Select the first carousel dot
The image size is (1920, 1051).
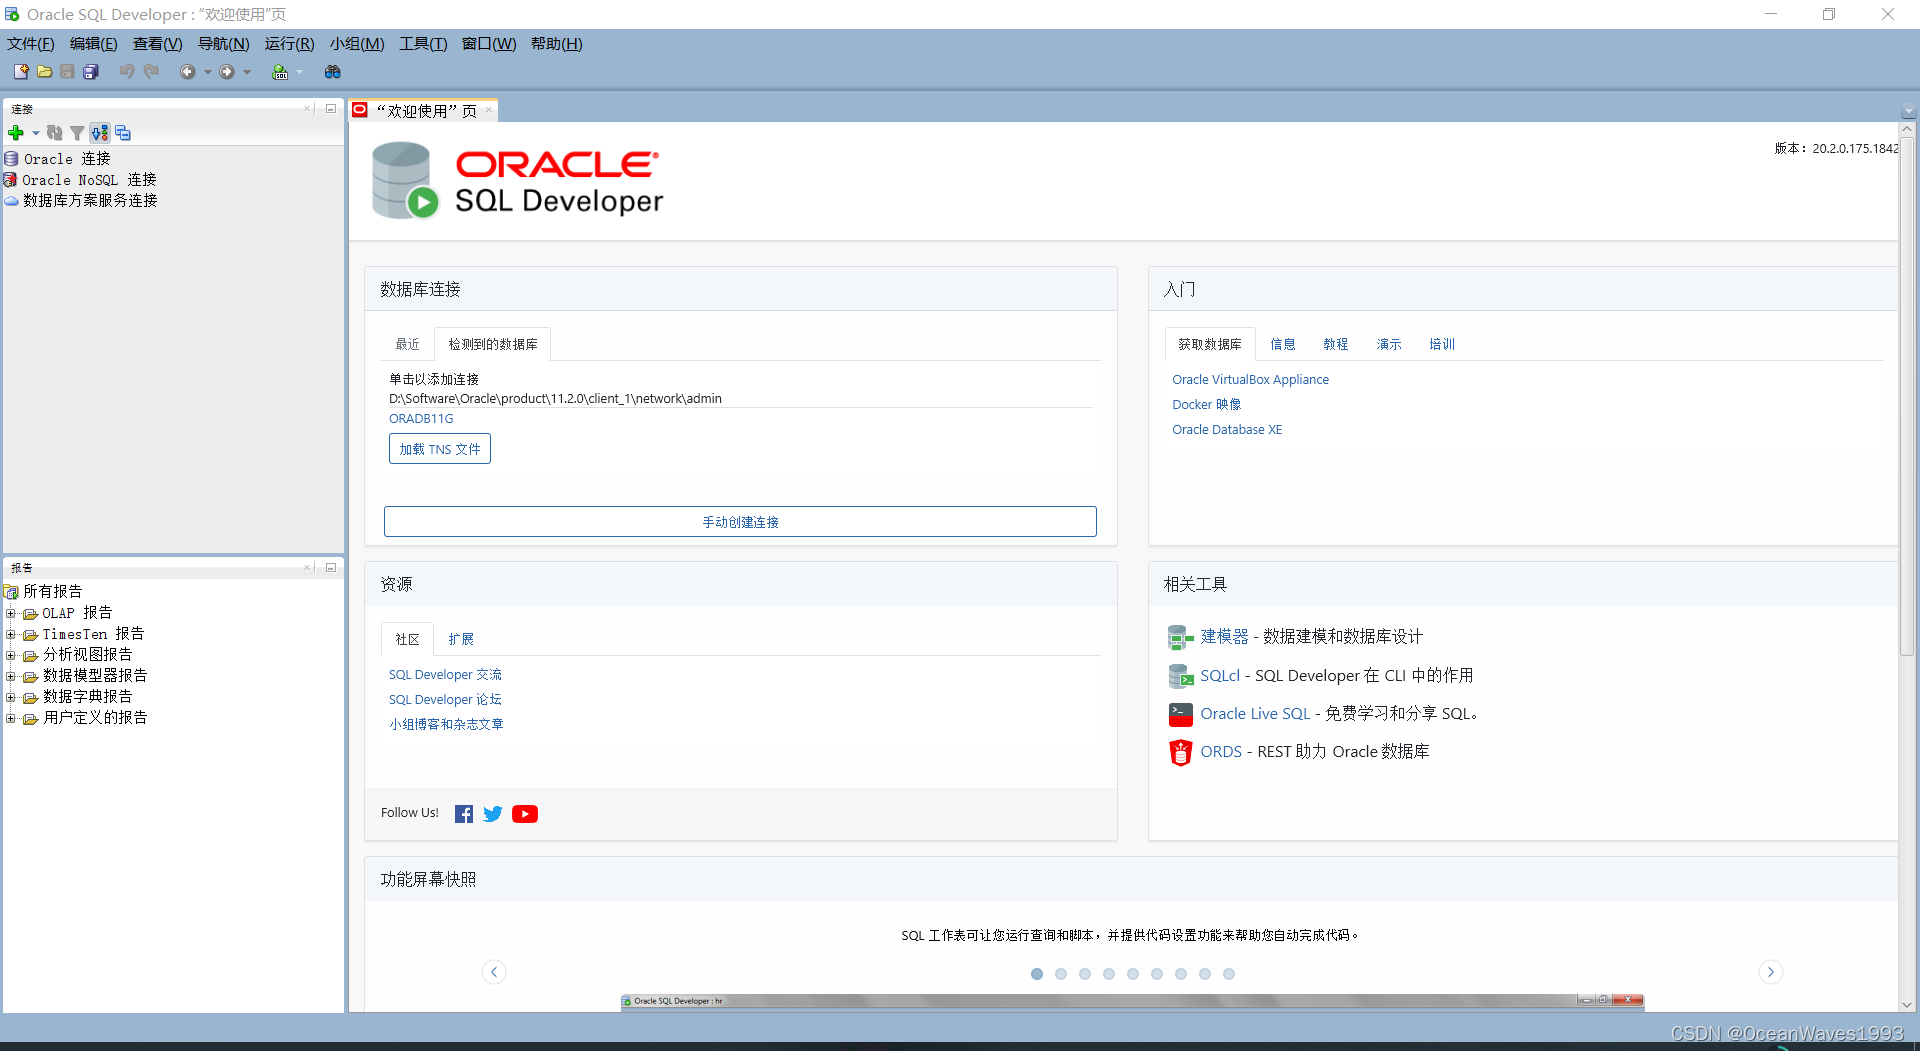coord(1037,974)
